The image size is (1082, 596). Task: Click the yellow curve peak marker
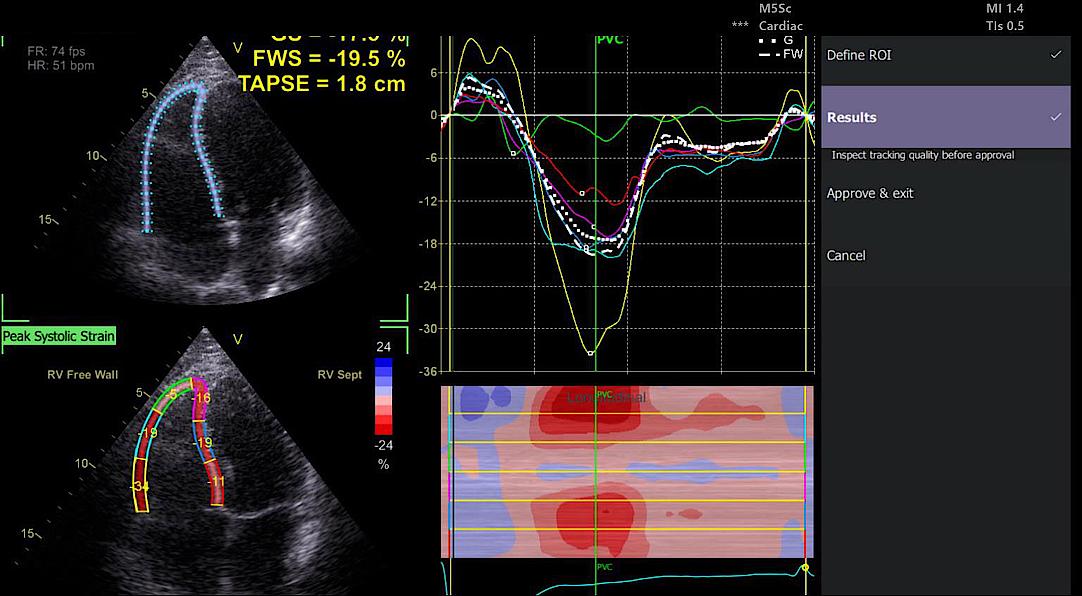(590, 353)
